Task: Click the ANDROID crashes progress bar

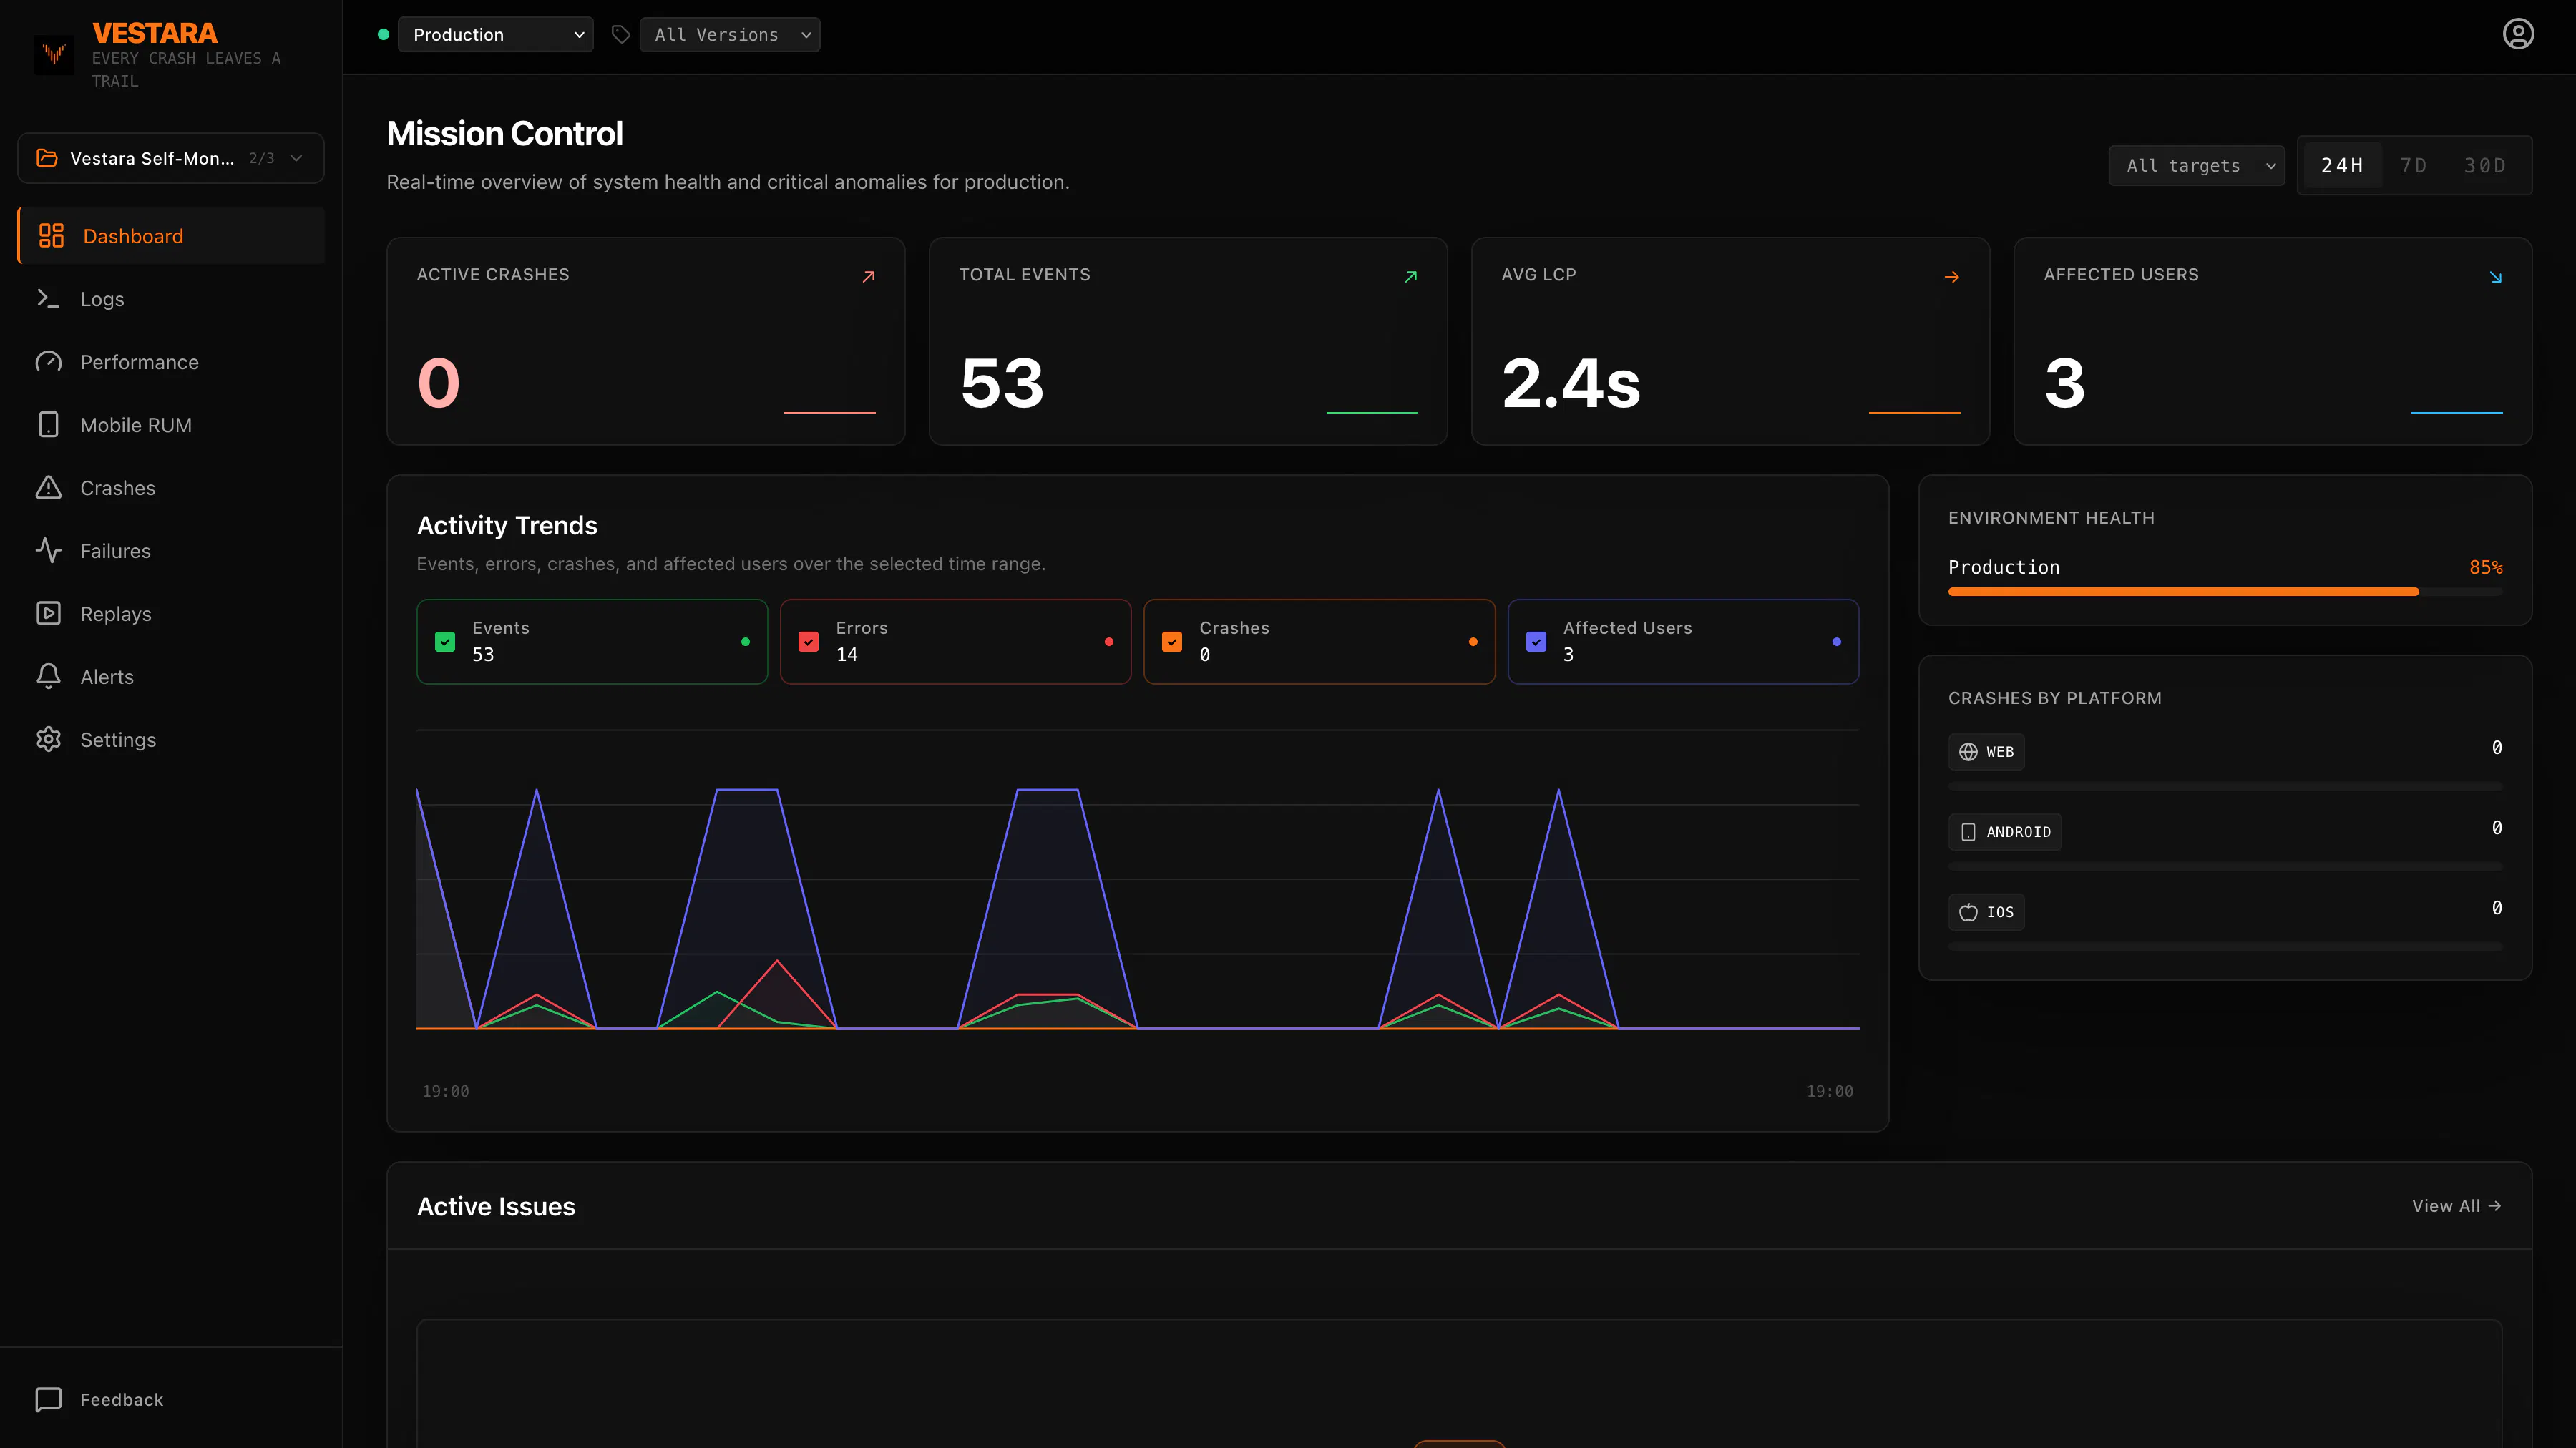Action: tap(2225, 867)
